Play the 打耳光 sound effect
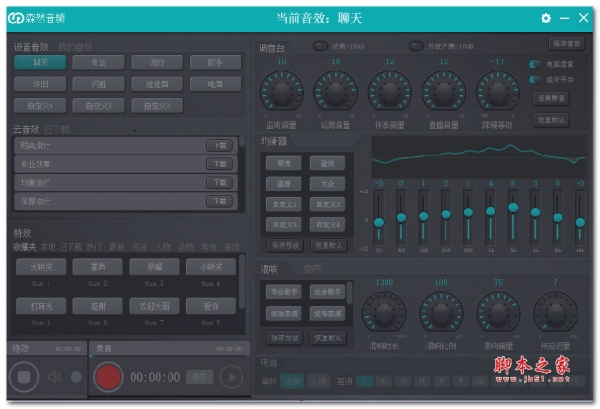Screen dimensions: 600x409 point(41,306)
